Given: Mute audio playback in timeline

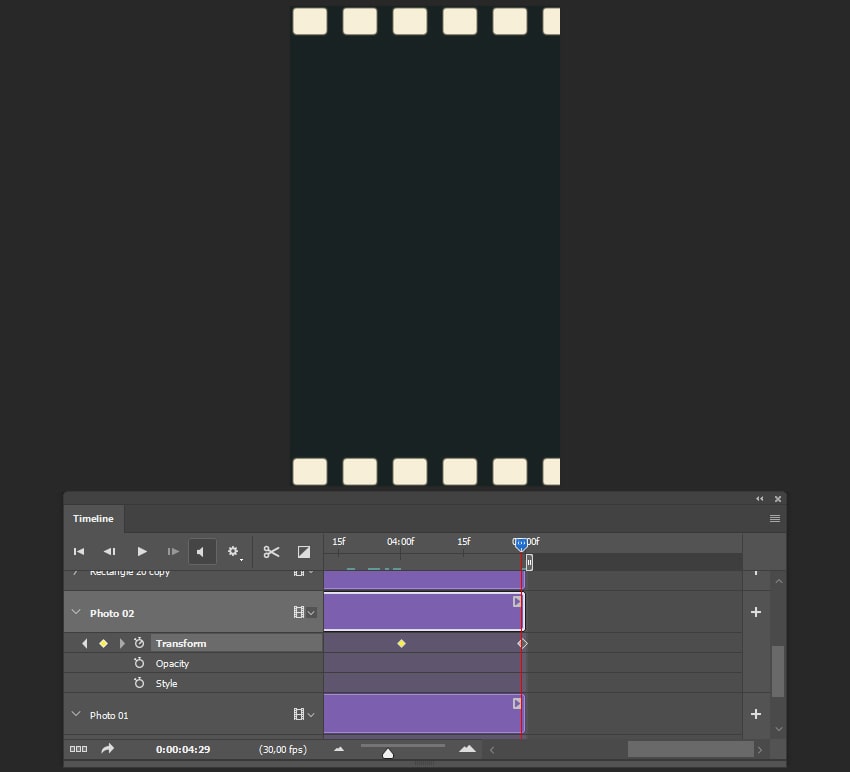Looking at the screenshot, I should click(202, 552).
